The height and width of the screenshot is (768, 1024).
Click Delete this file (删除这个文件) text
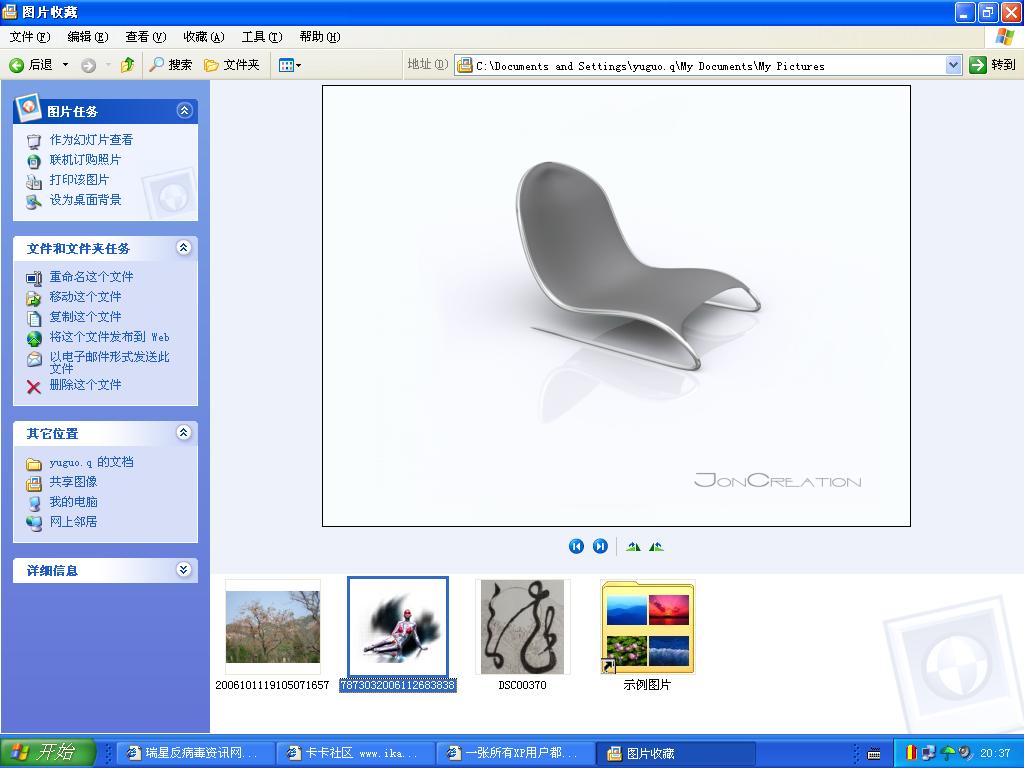(x=86, y=385)
